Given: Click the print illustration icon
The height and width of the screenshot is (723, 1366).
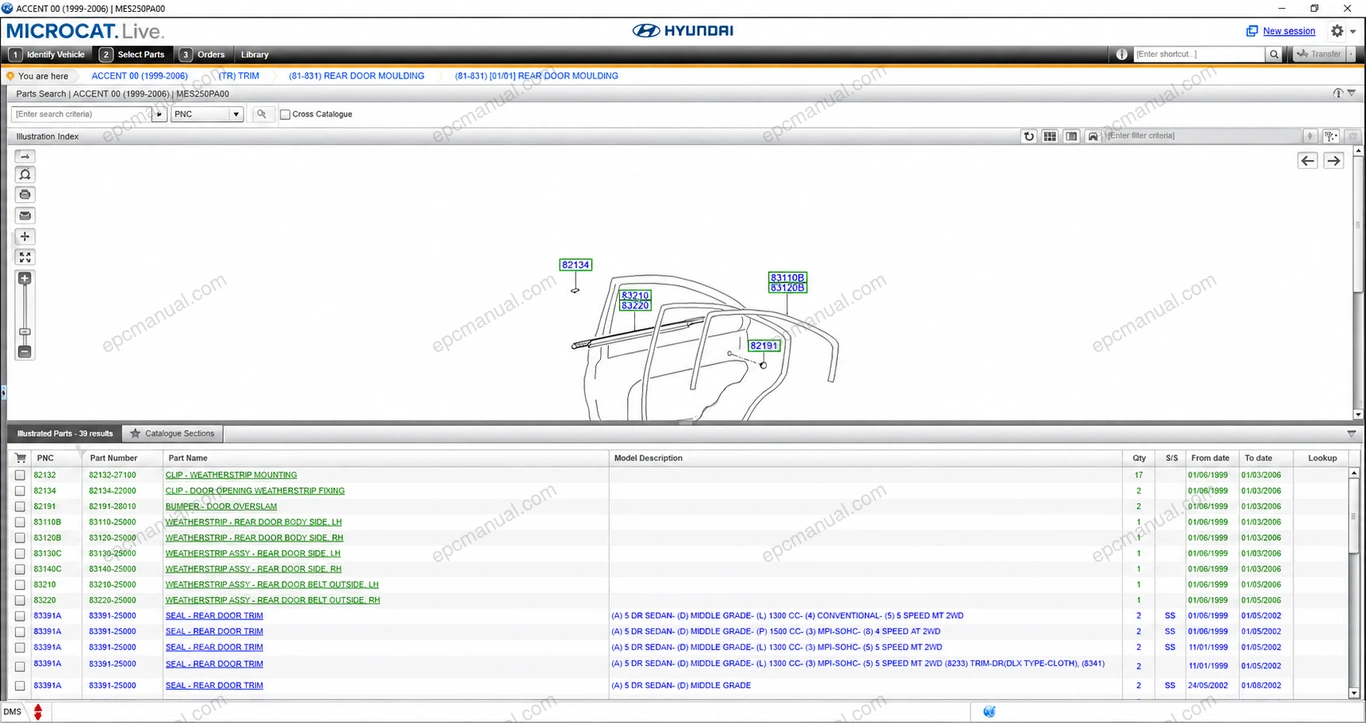Looking at the screenshot, I should pos(25,195).
